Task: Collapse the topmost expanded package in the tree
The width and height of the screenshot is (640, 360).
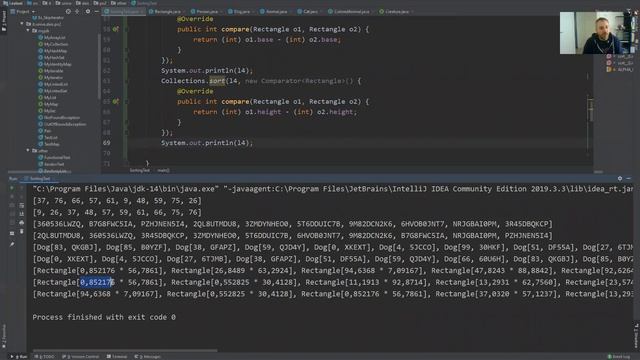Action: coord(22,24)
